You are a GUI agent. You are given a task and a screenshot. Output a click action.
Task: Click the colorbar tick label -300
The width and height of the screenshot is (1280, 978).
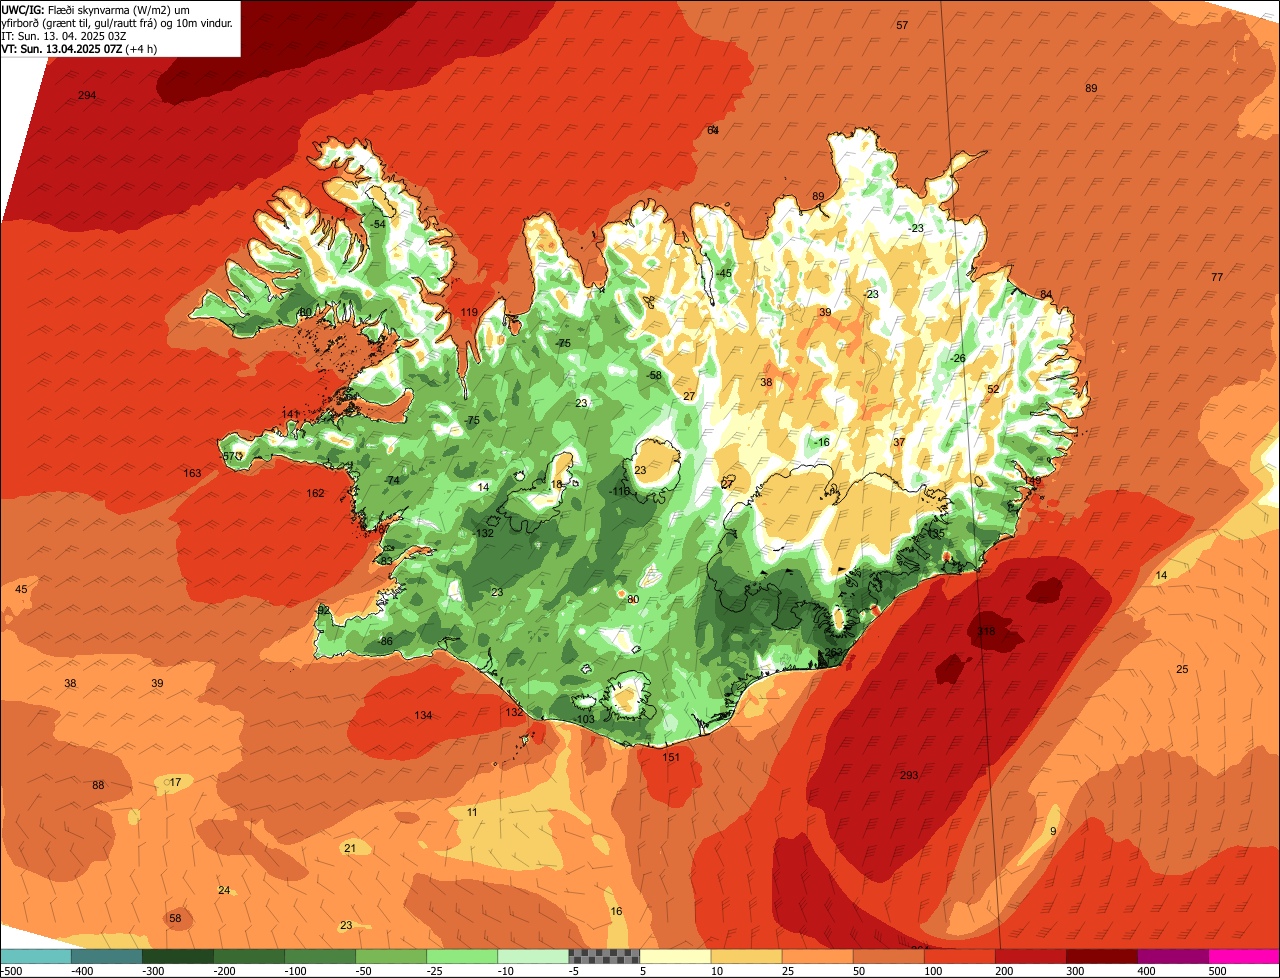(x=152, y=970)
